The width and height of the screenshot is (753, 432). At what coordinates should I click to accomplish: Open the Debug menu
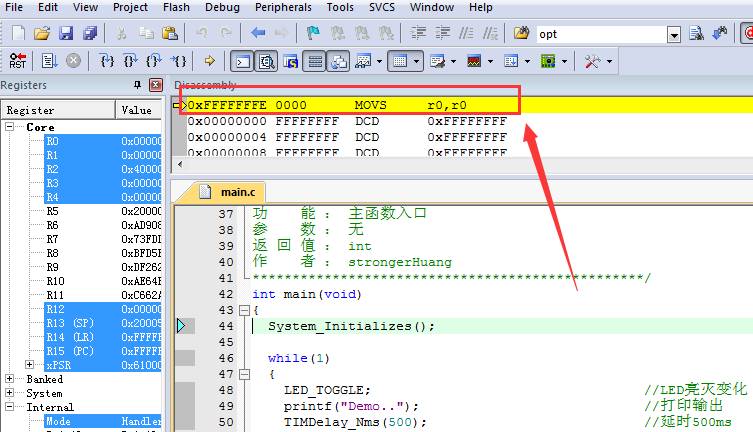[x=222, y=8]
